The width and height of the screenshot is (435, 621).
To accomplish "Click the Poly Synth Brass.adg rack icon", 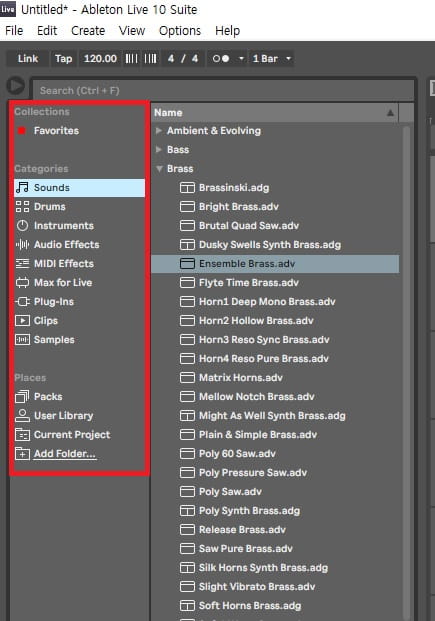I will (187, 511).
